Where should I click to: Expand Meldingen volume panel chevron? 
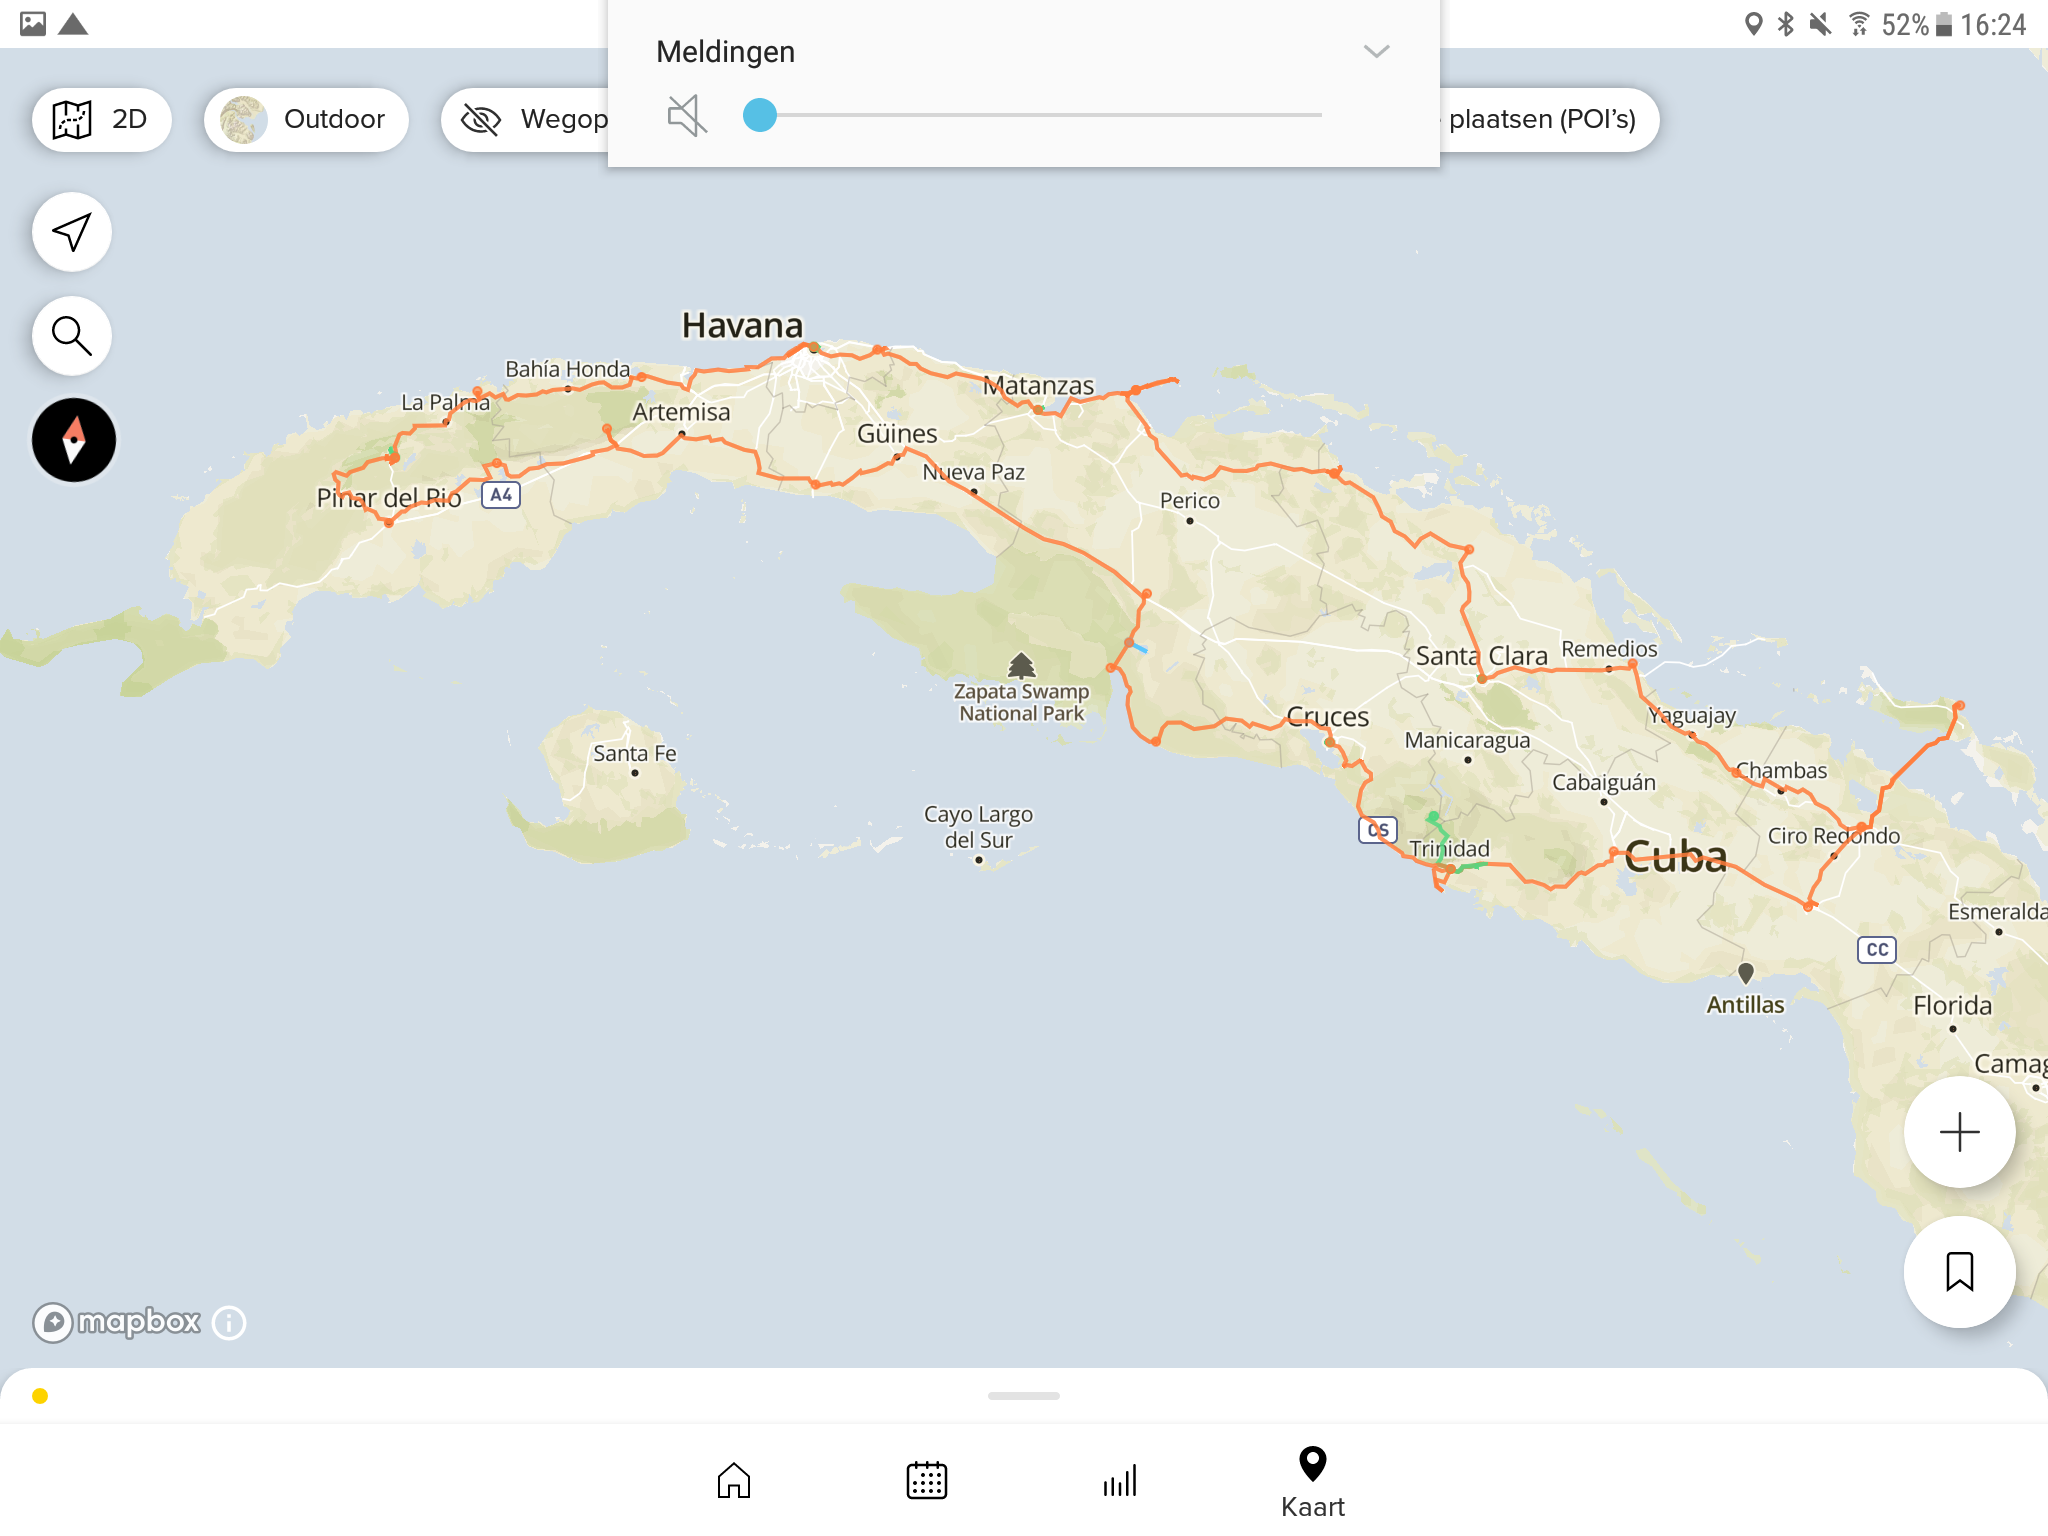point(1377,52)
